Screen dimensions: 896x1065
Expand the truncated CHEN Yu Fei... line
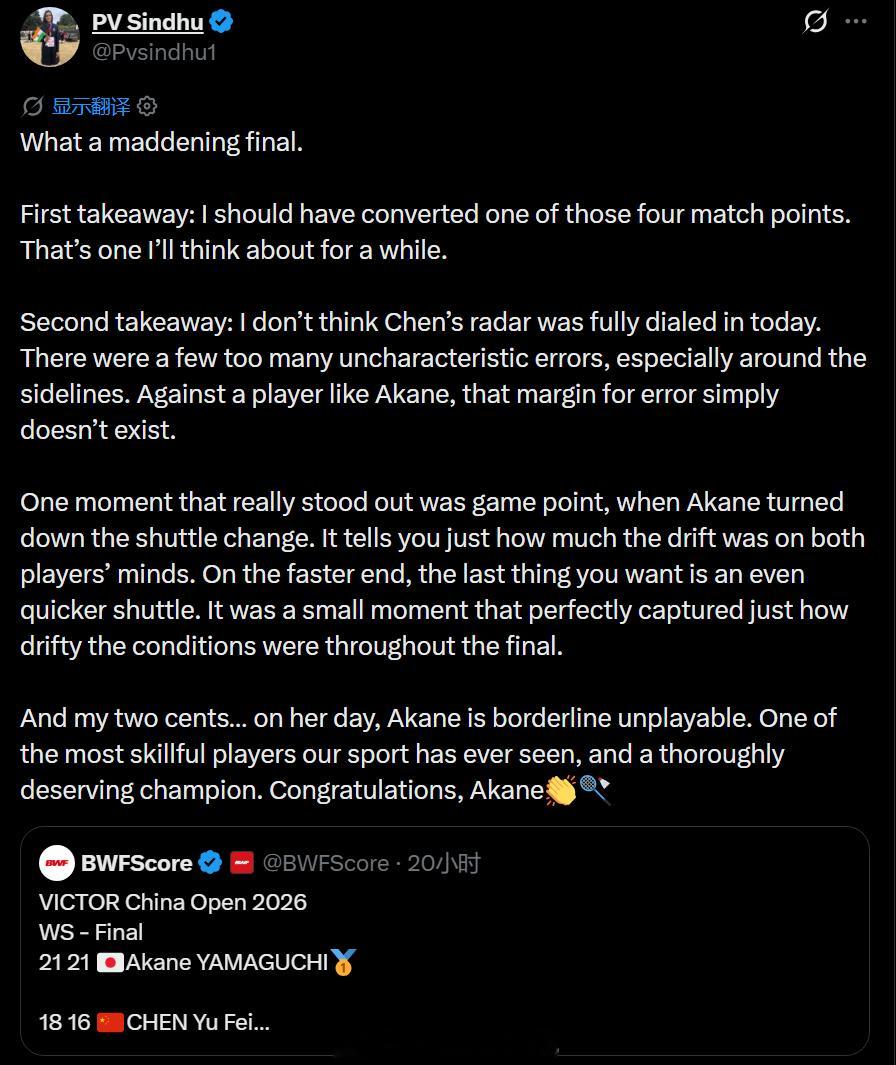[x=198, y=1022]
